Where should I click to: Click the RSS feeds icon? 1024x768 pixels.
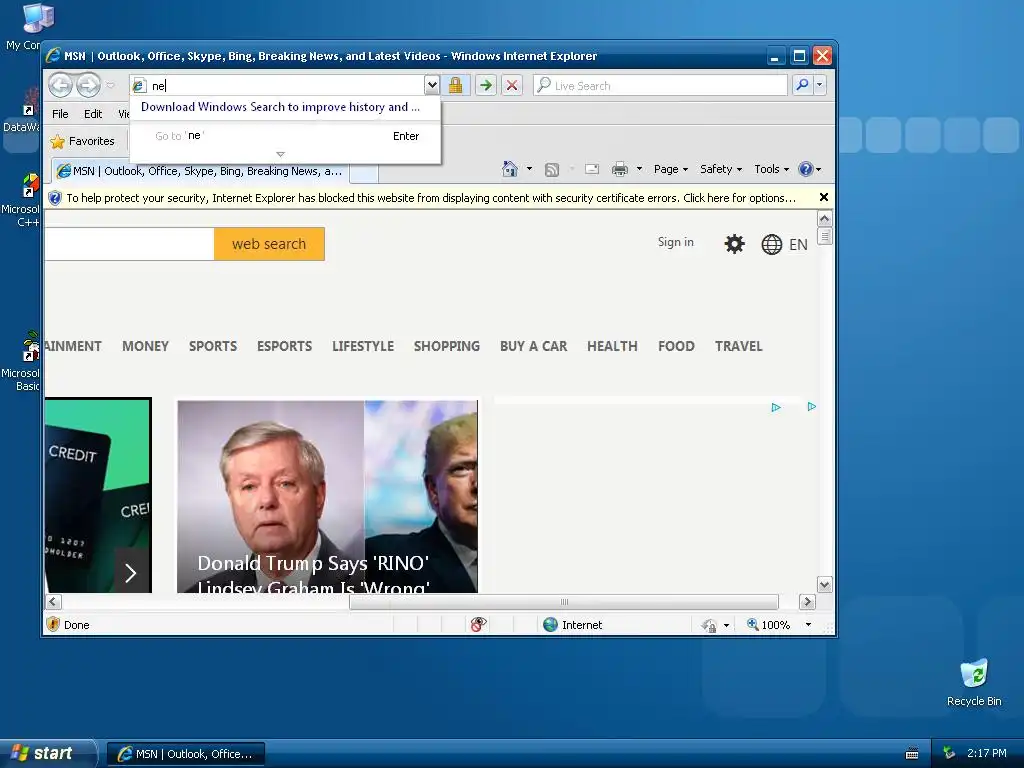point(552,170)
